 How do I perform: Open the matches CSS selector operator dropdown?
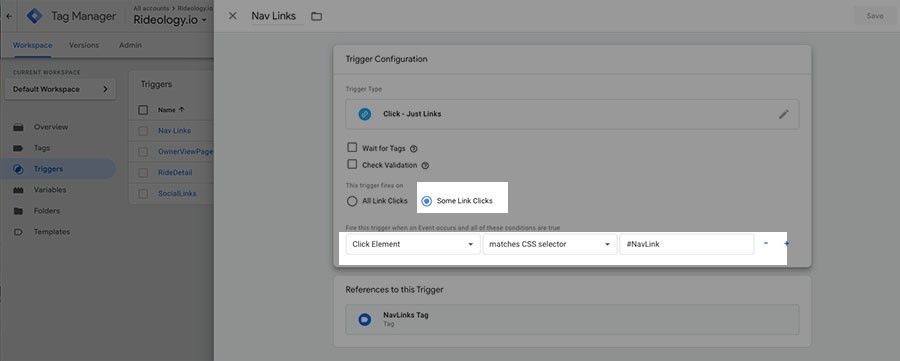click(x=550, y=244)
